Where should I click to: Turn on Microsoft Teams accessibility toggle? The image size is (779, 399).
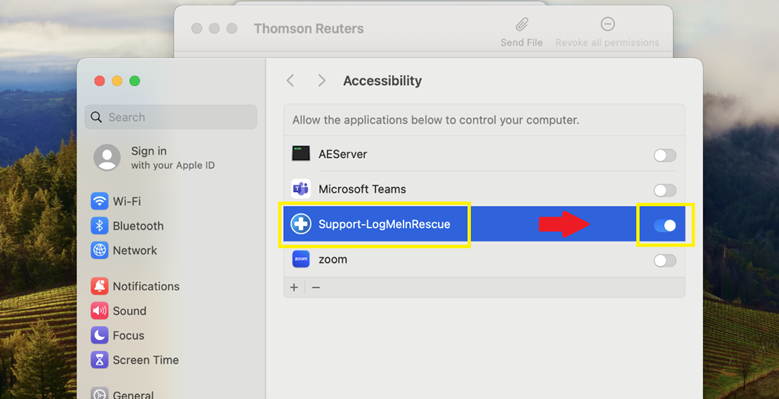tap(665, 190)
